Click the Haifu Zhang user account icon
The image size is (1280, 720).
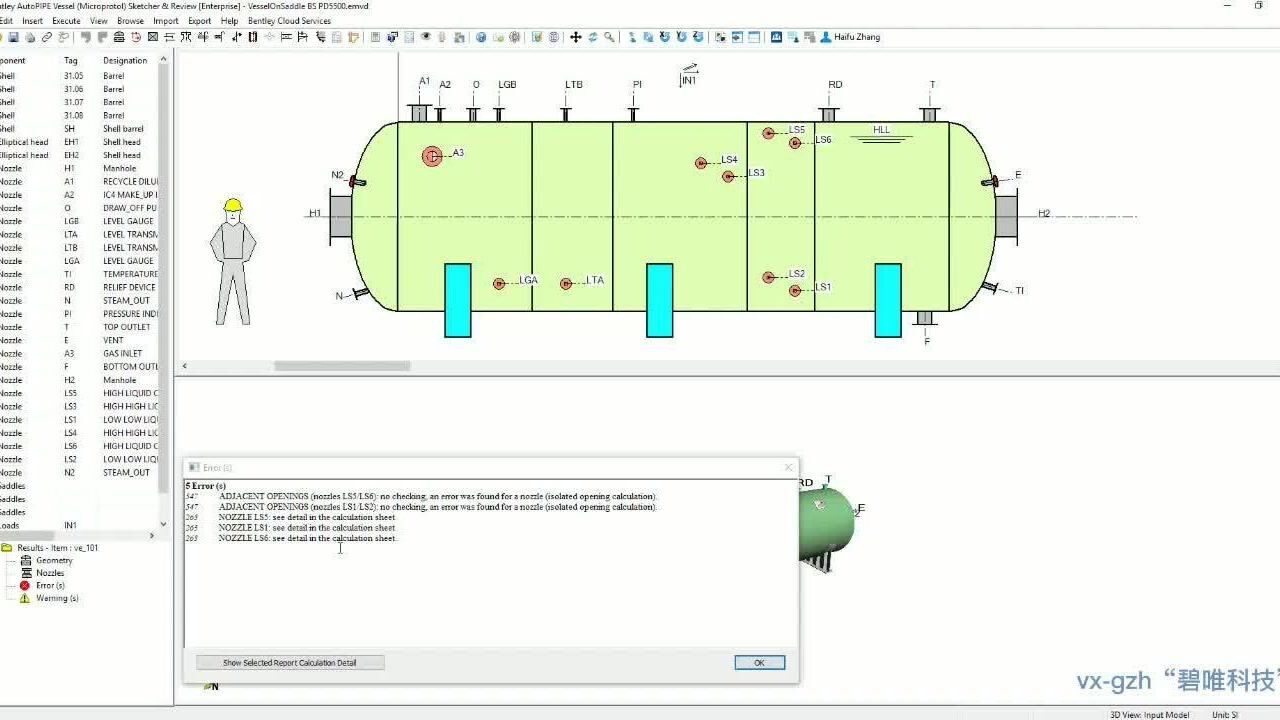tap(826, 37)
